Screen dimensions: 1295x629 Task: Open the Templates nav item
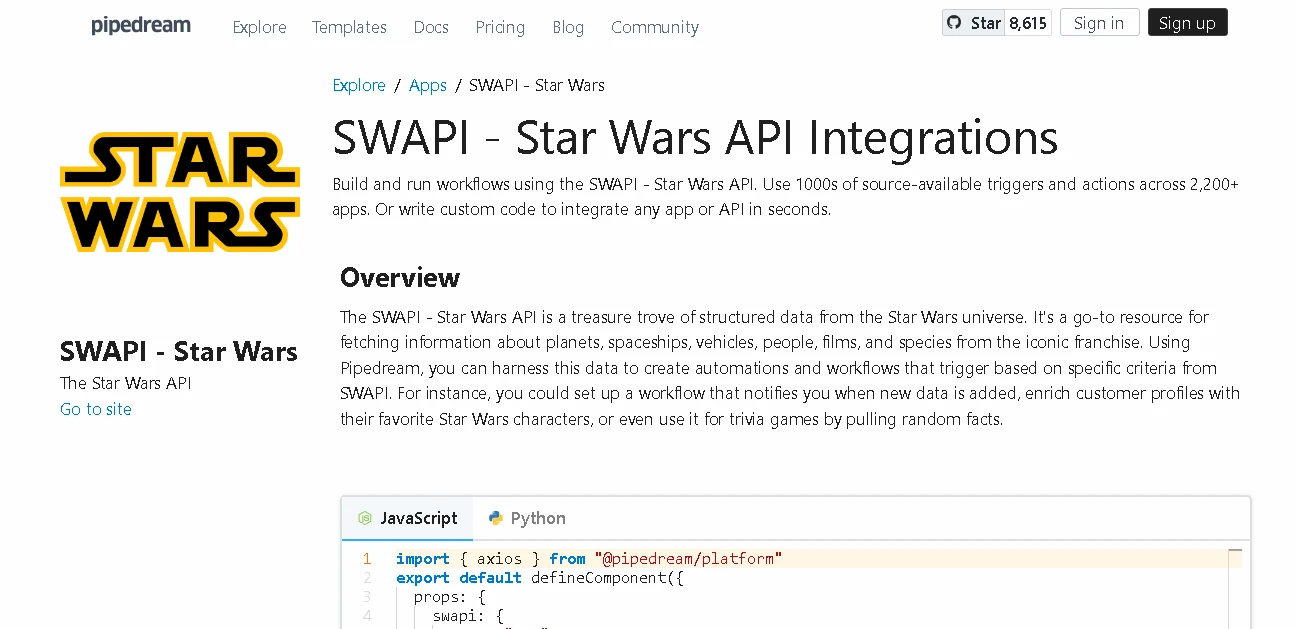pyautogui.click(x=349, y=27)
